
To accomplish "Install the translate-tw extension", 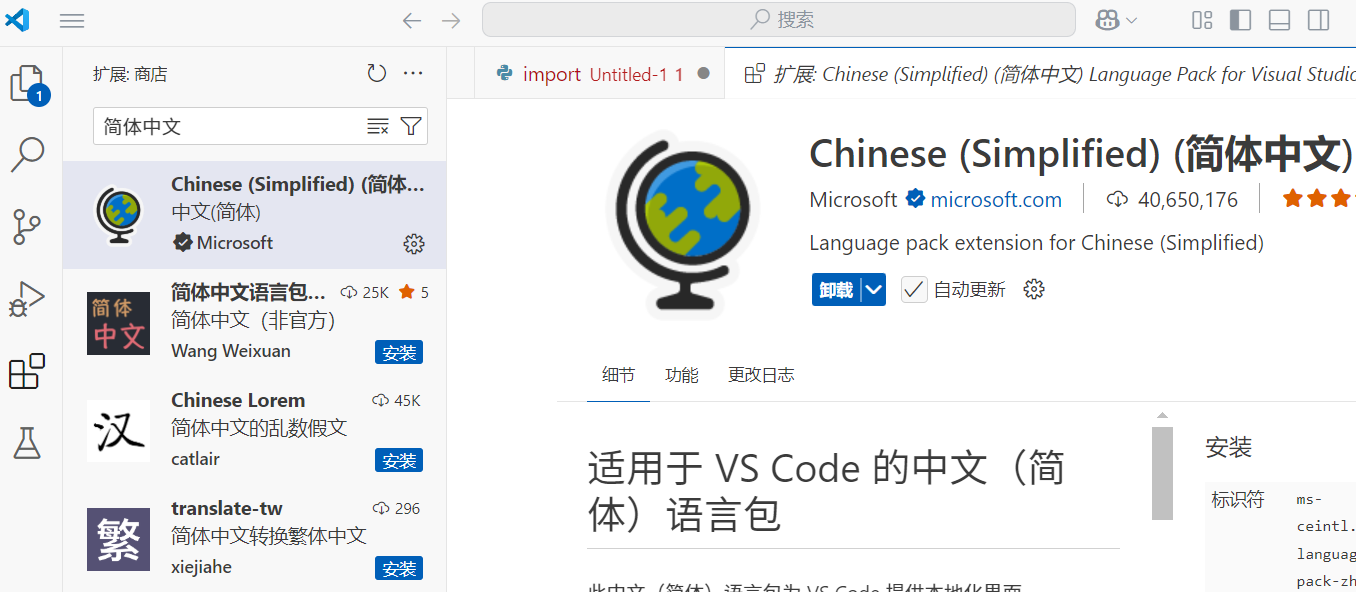I will (399, 568).
